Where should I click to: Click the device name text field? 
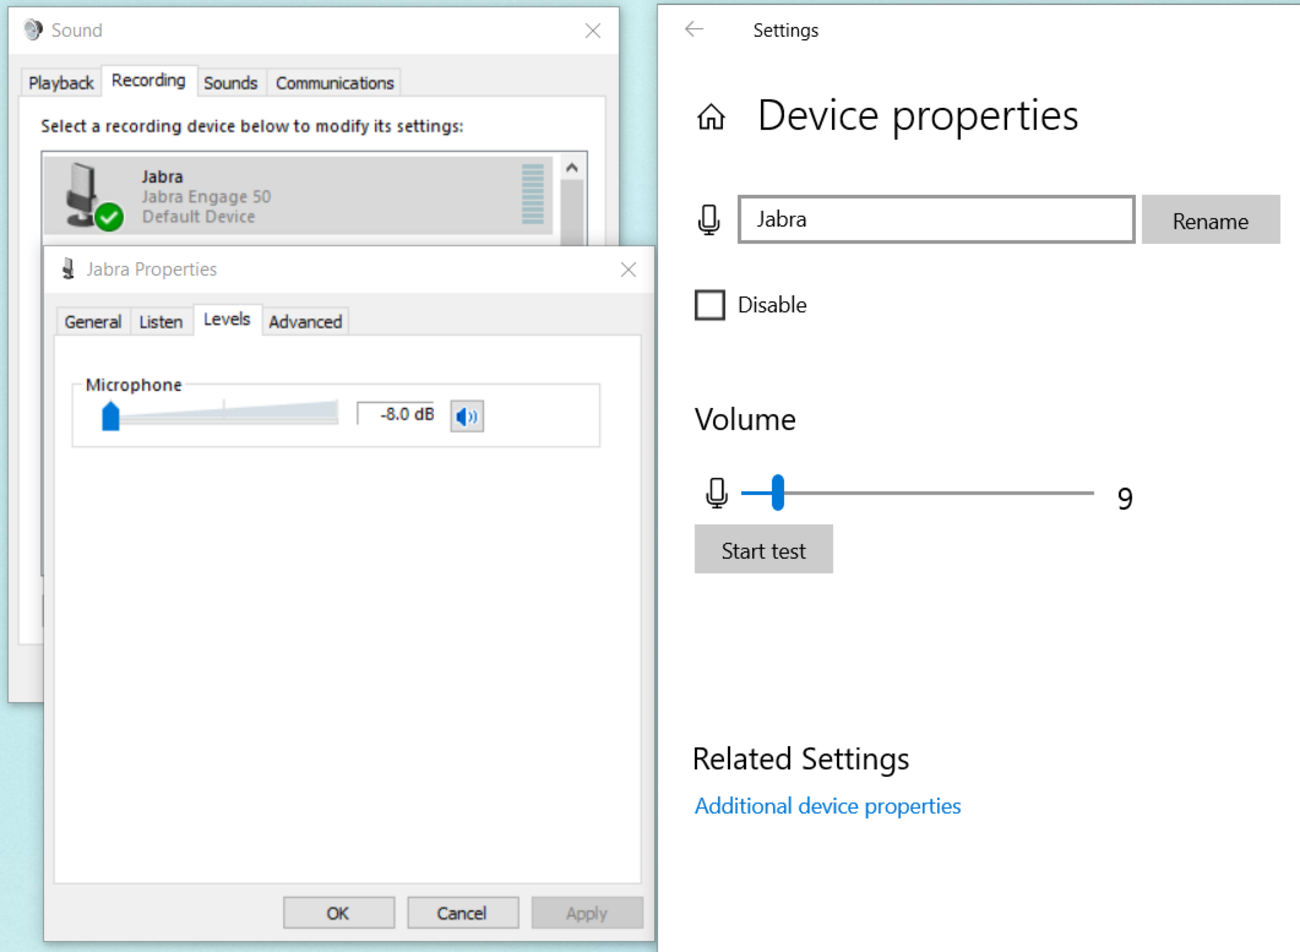coord(935,220)
